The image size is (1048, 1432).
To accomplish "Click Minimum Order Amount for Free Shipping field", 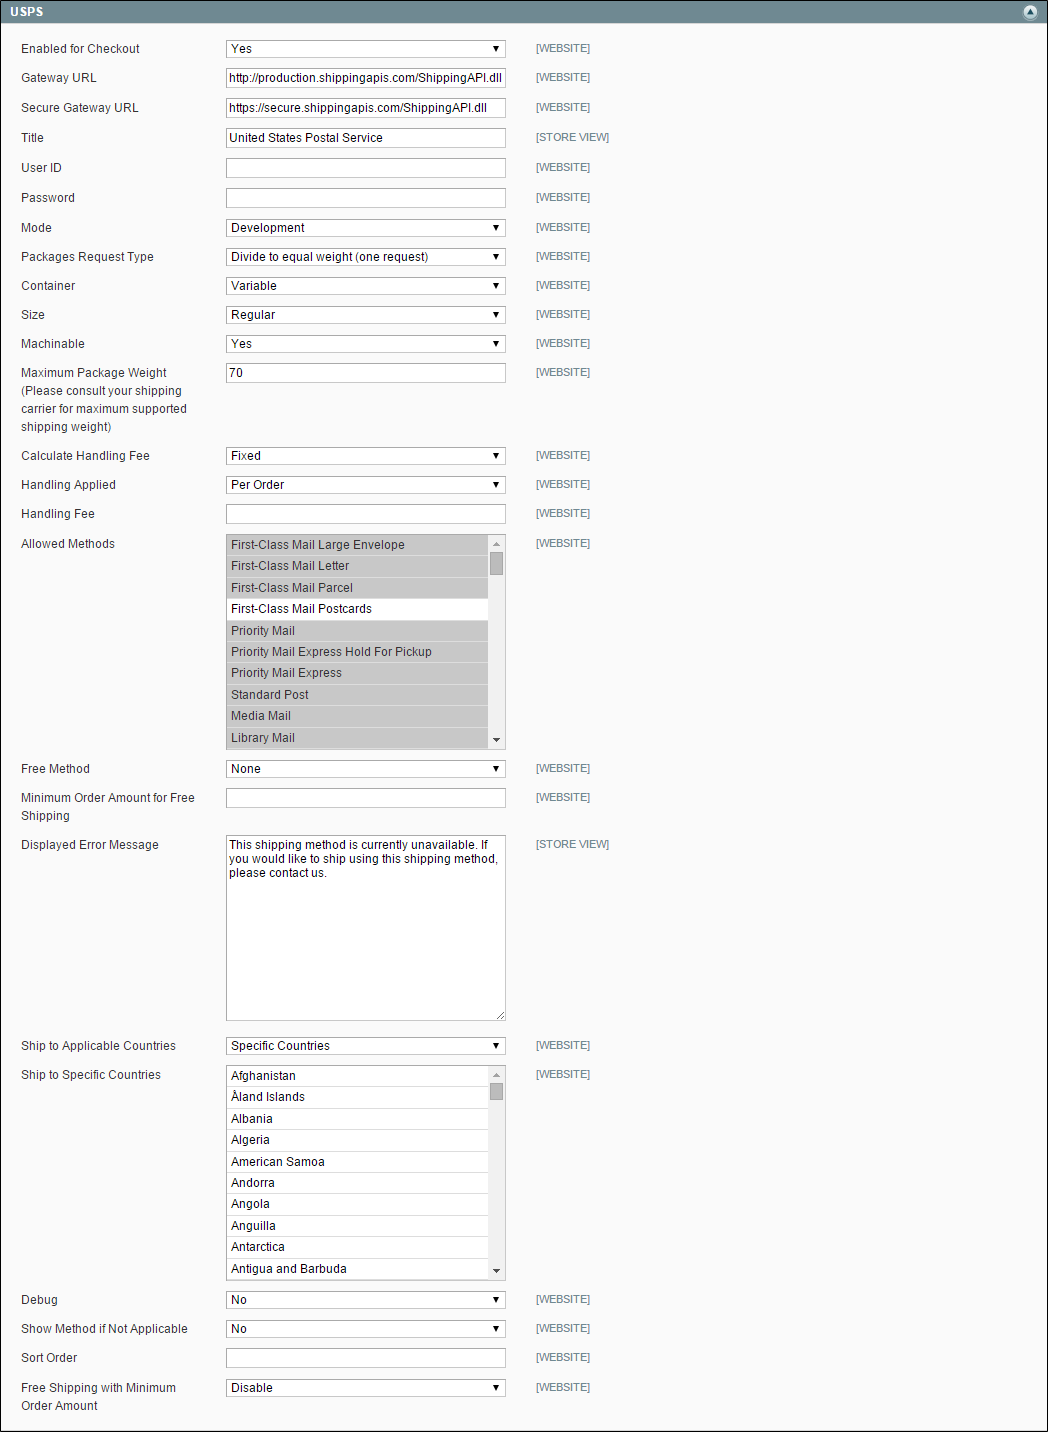I will pyautogui.click(x=366, y=798).
